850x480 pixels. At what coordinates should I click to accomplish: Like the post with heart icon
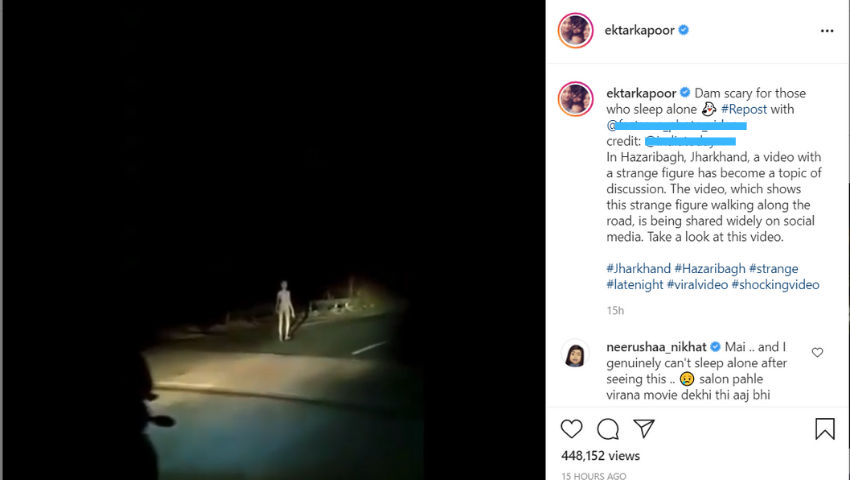[x=571, y=429]
